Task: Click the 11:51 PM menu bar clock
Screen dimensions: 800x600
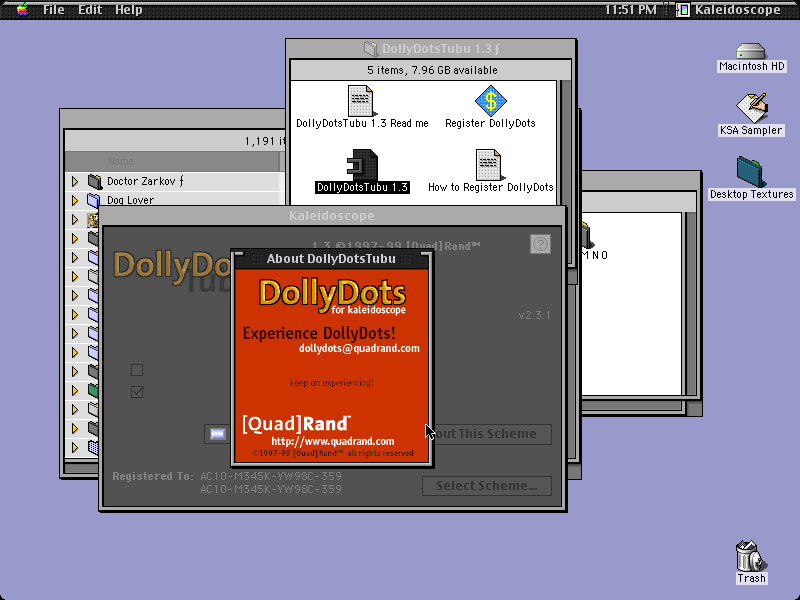Action: point(631,10)
